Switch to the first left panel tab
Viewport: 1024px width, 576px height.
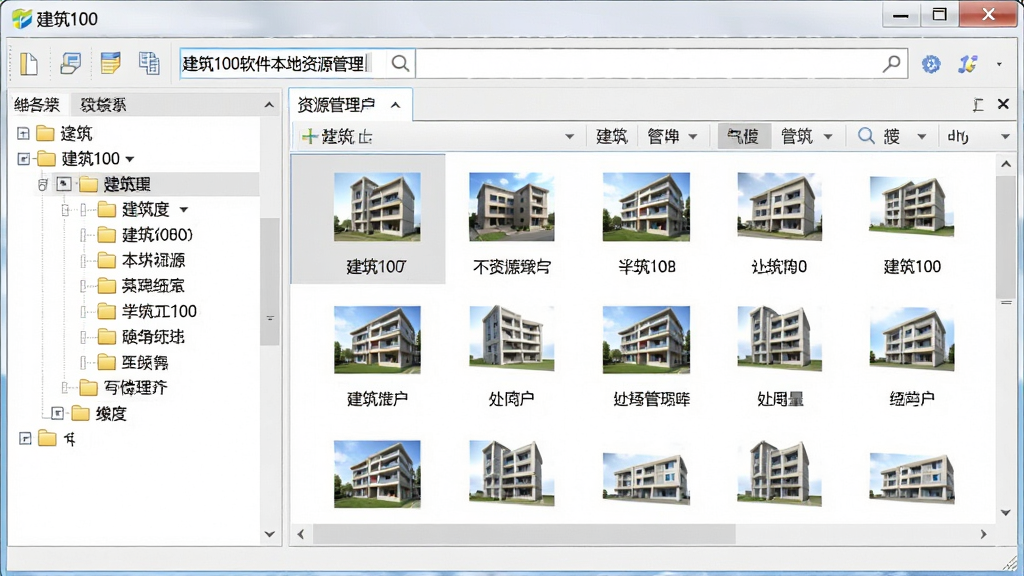click(37, 104)
